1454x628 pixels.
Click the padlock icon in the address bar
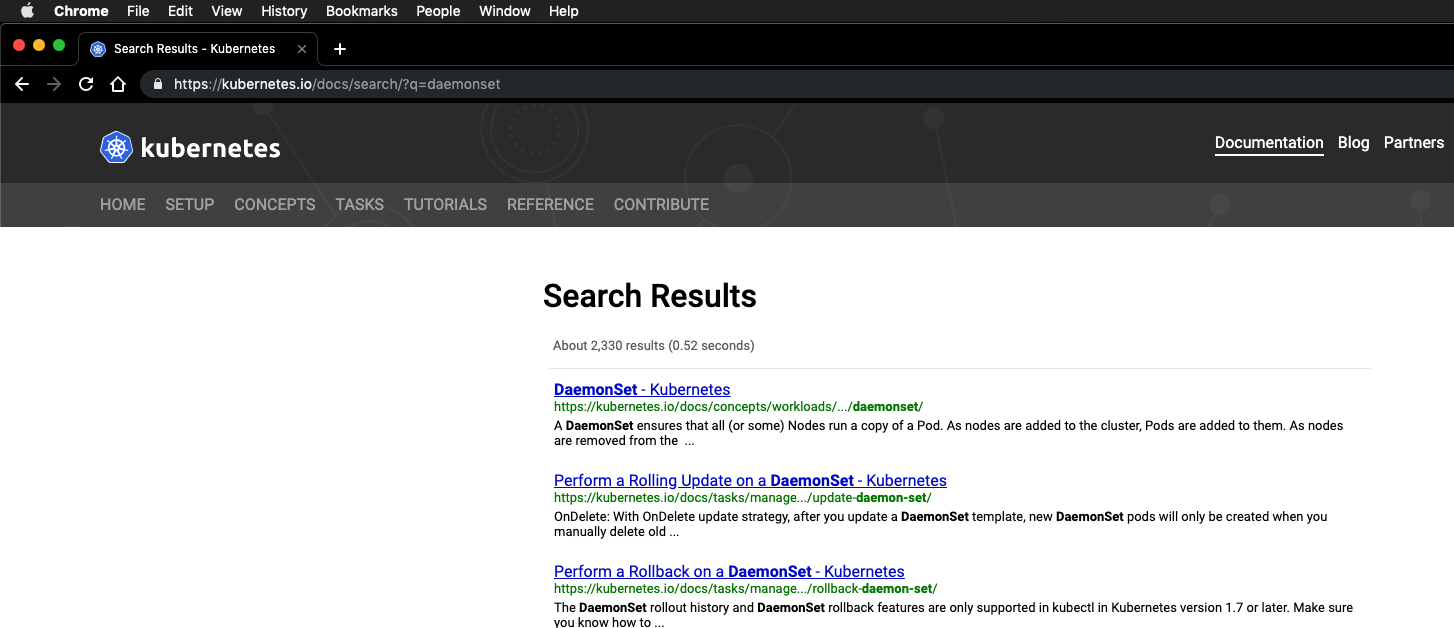(156, 84)
